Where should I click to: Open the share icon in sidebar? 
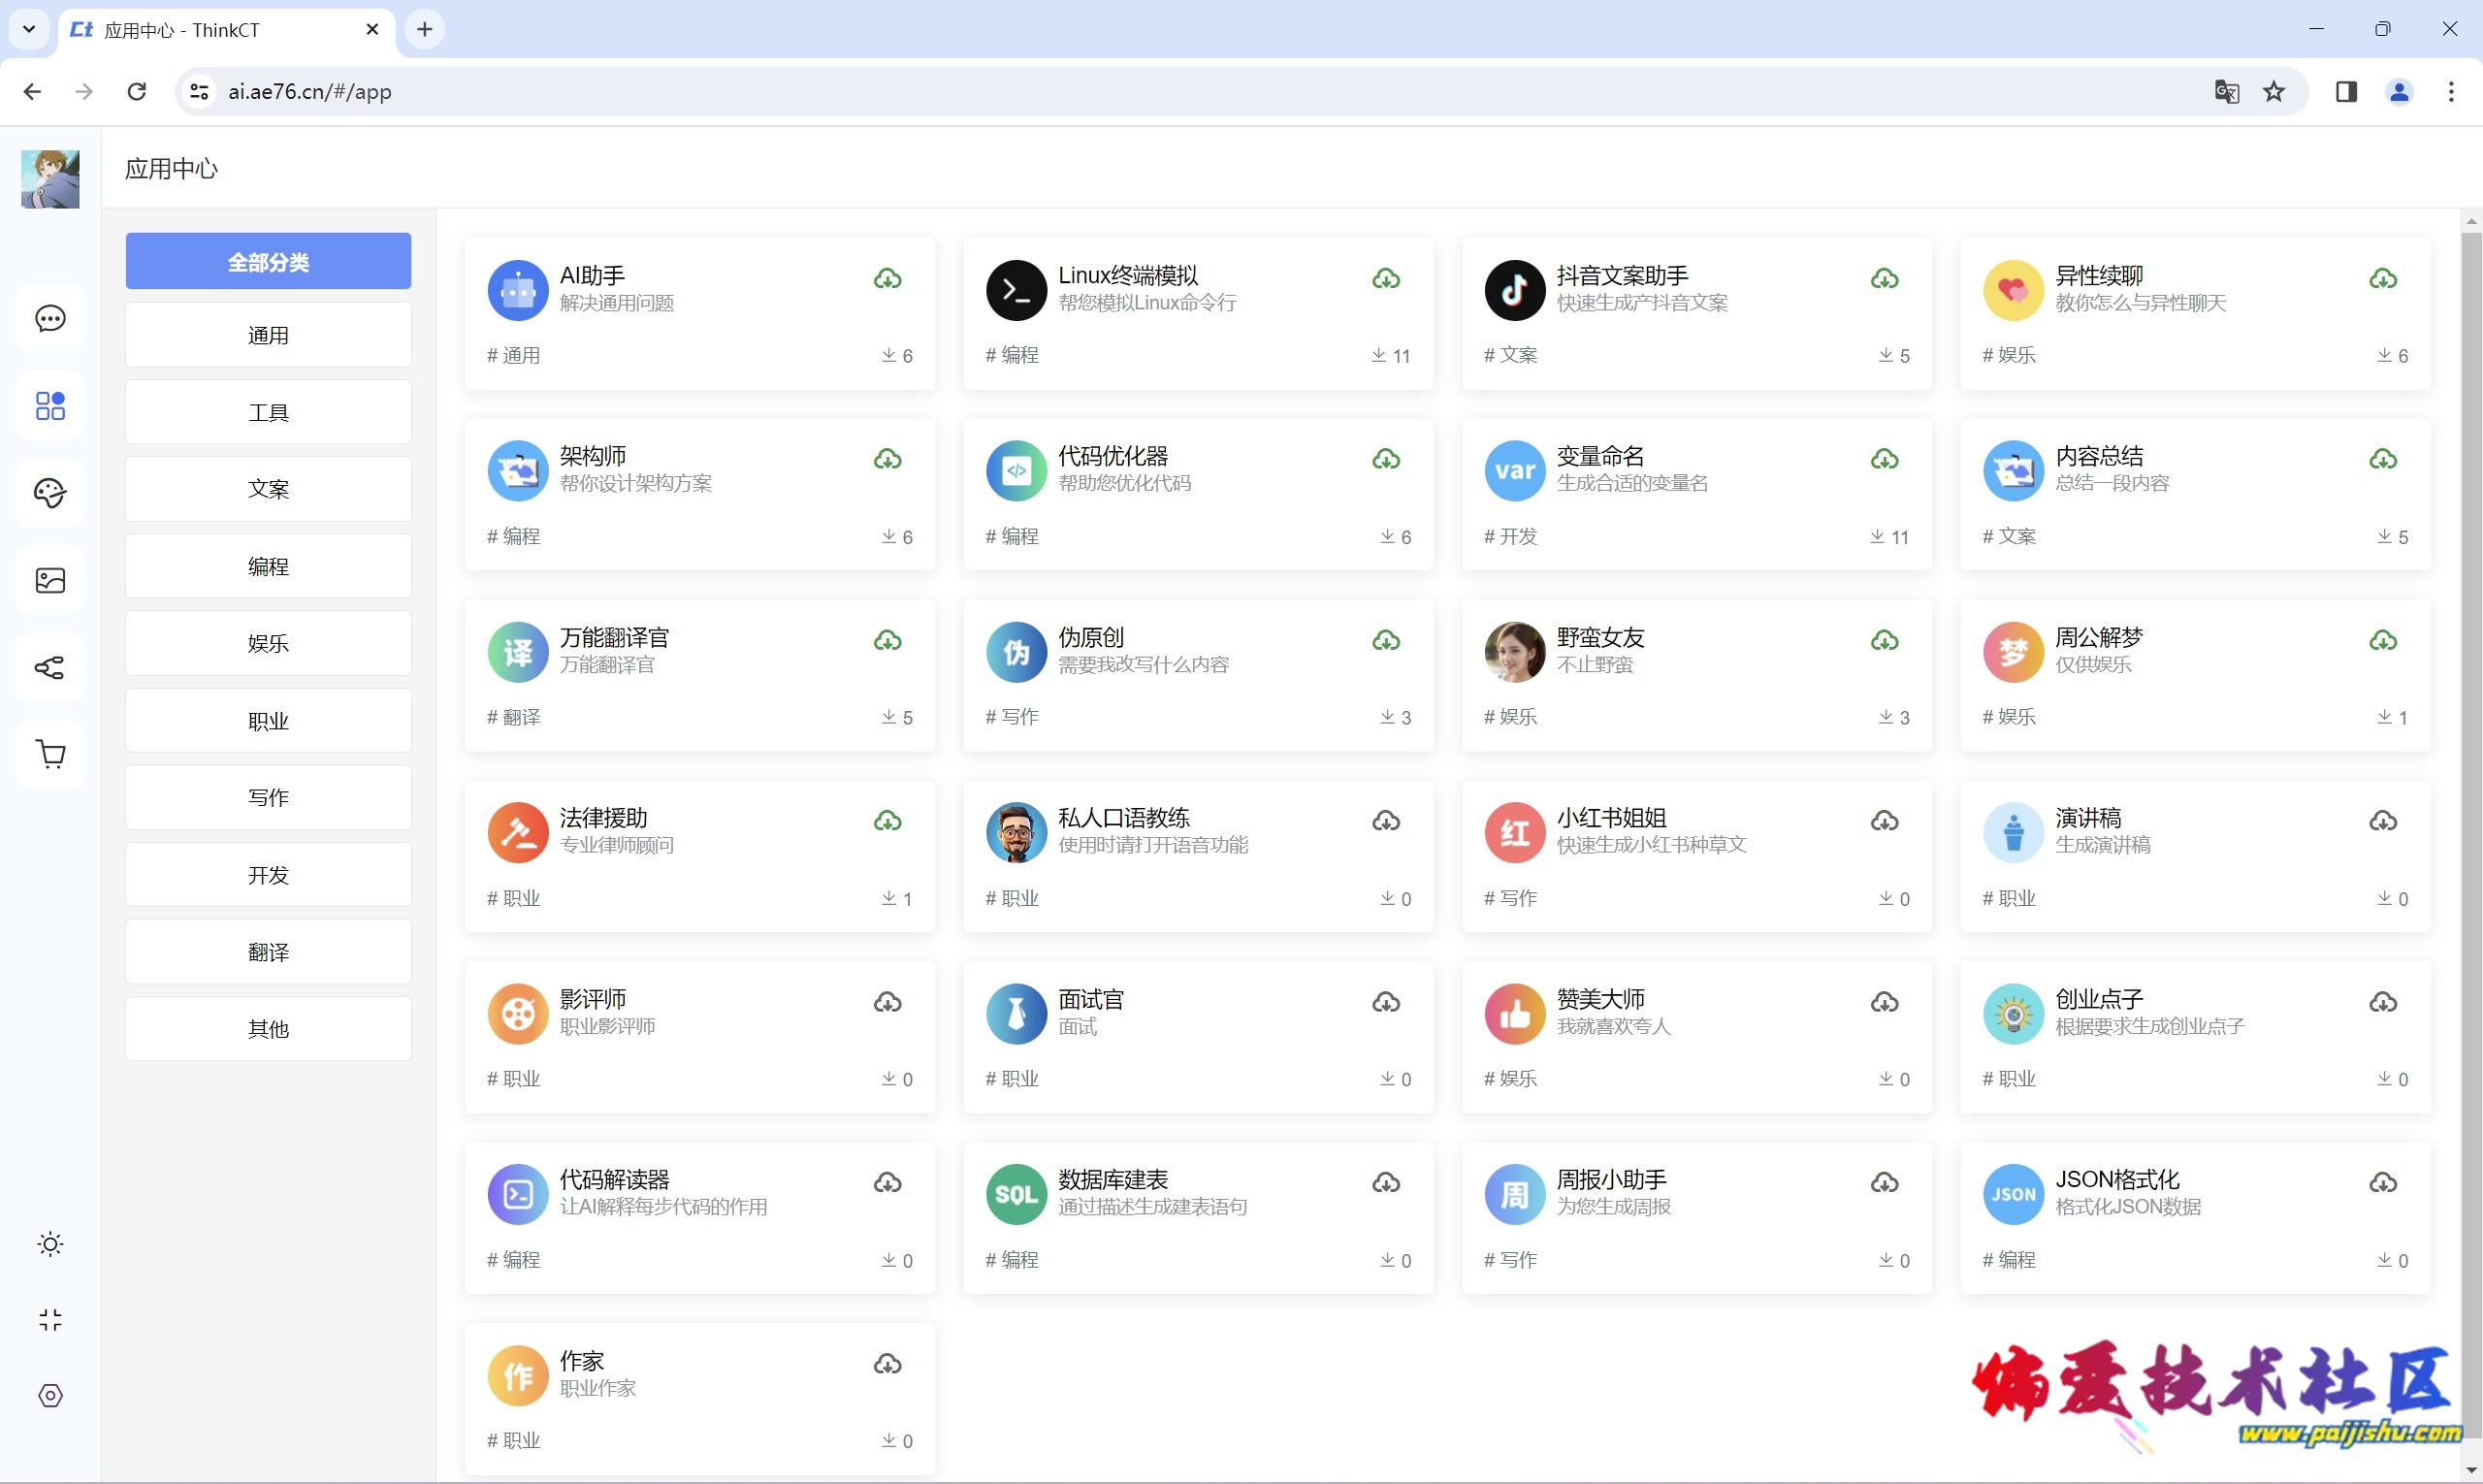[x=50, y=667]
